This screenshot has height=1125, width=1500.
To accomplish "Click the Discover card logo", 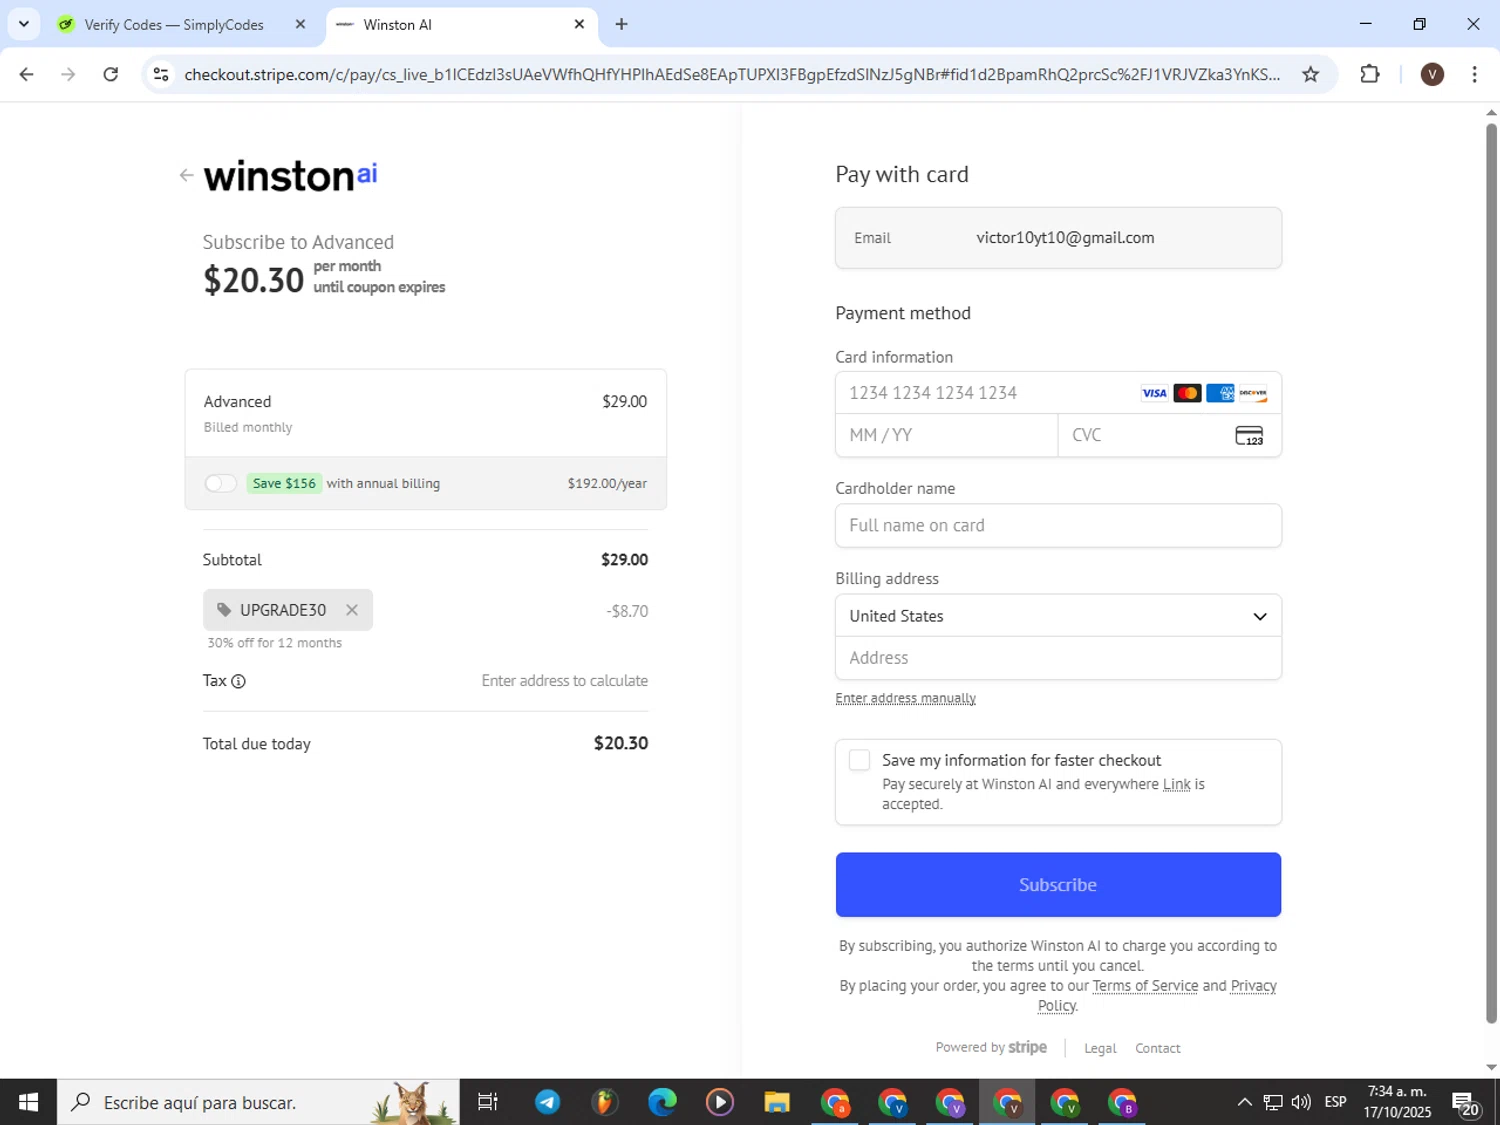I will click(1253, 393).
